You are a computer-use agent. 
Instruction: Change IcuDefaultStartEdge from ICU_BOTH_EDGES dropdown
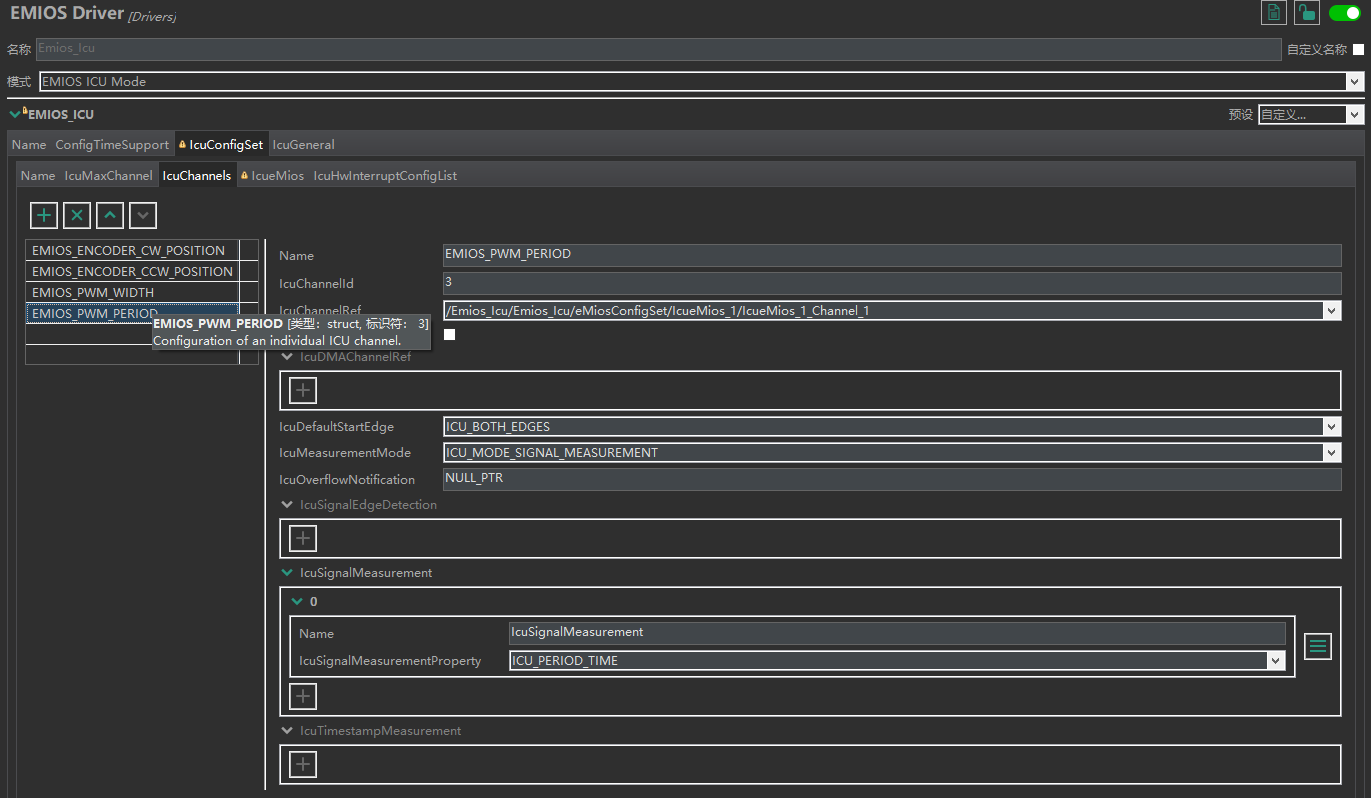point(1332,426)
